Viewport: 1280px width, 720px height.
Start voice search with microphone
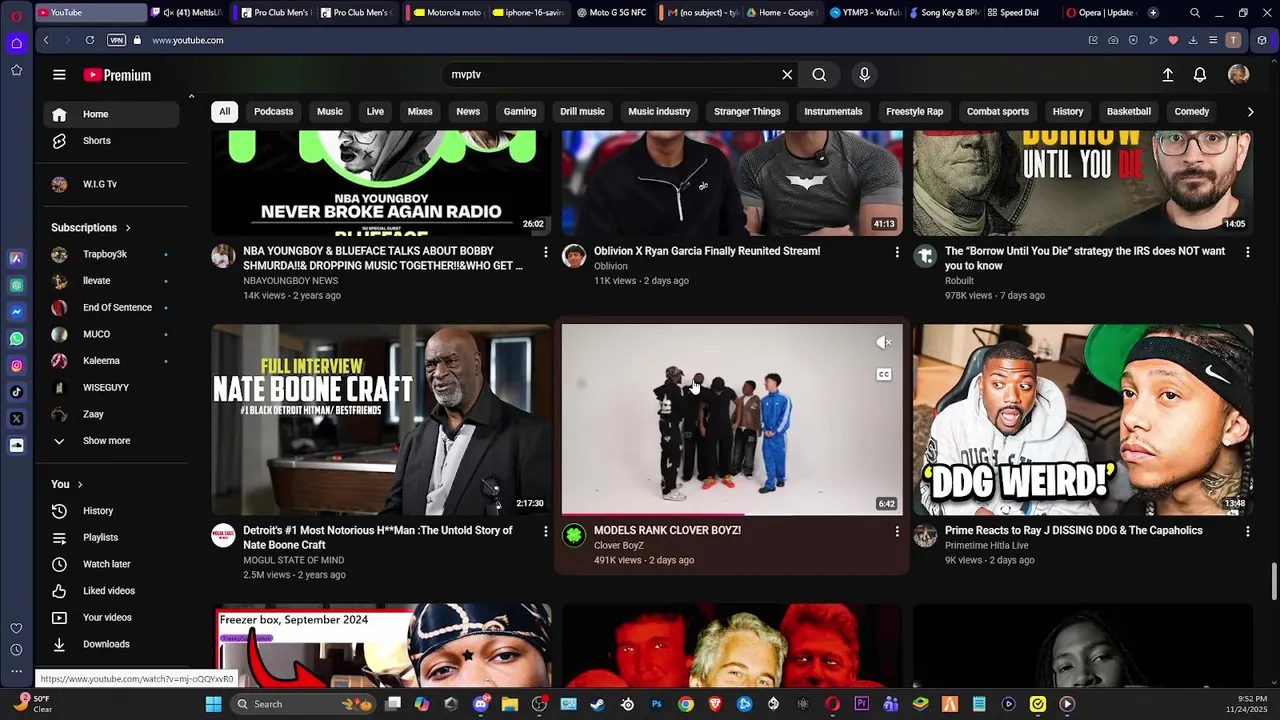click(x=865, y=75)
